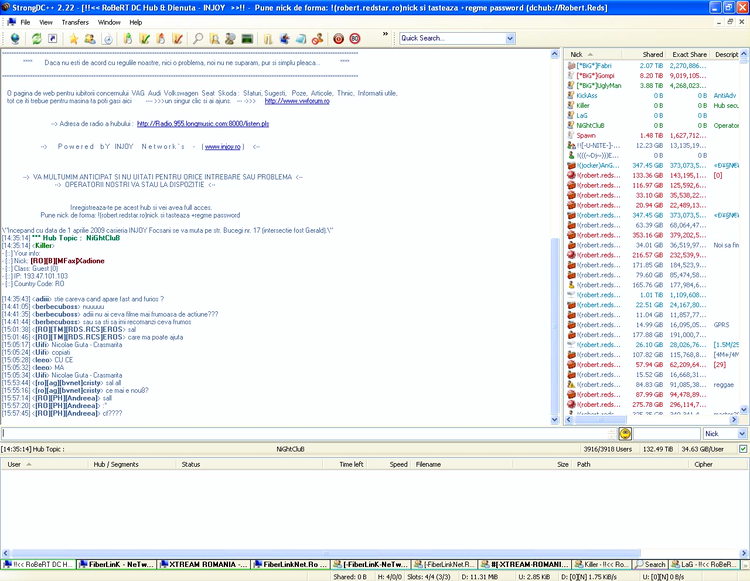
Task: Sort transfers by the Status column header
Action: 250,464
